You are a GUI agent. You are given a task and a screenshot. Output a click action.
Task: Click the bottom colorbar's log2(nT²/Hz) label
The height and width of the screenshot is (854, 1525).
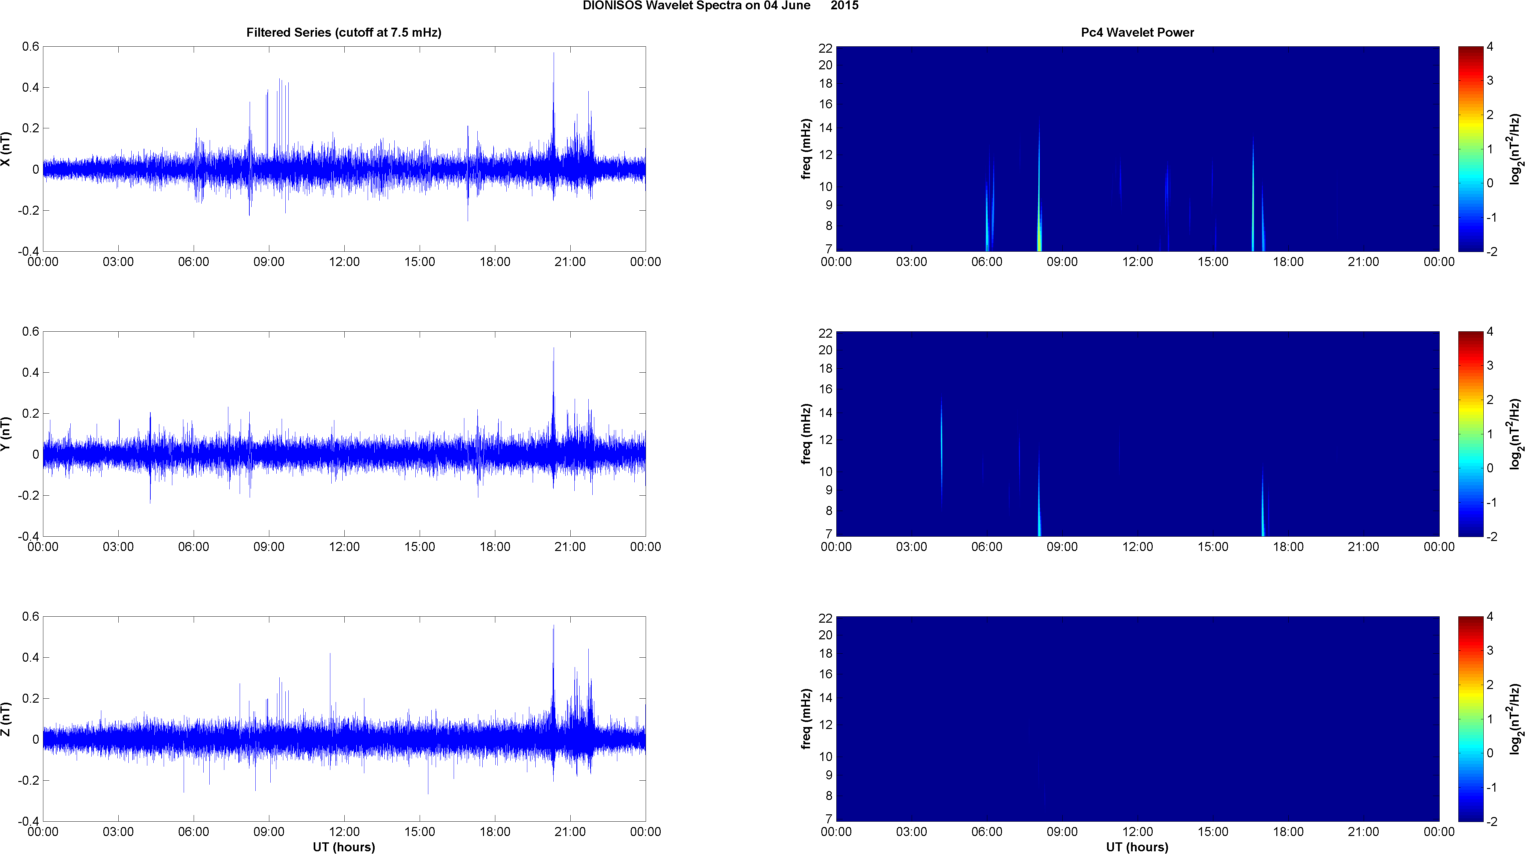(x=1515, y=719)
